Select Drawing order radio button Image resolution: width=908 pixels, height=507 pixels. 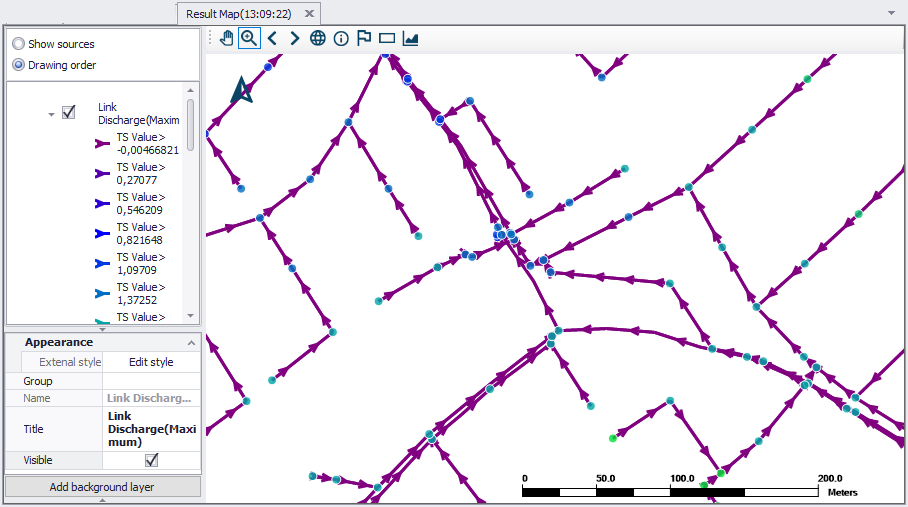[19, 65]
